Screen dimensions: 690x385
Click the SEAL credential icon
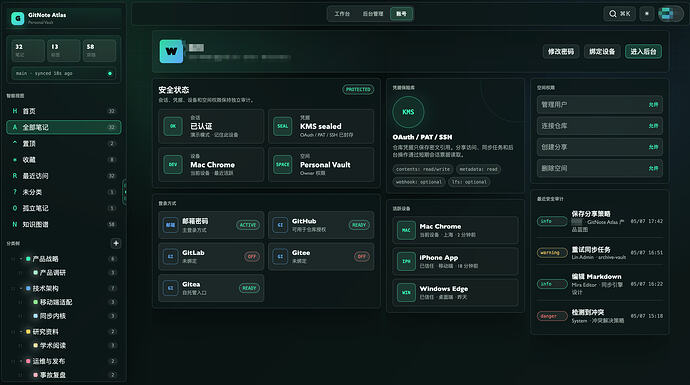pyautogui.click(x=283, y=126)
